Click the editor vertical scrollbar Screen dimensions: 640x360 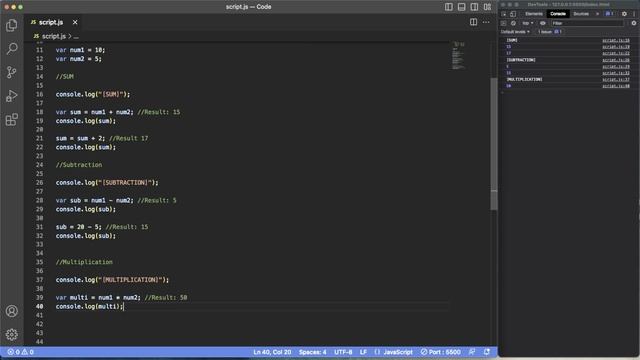pos(494,143)
